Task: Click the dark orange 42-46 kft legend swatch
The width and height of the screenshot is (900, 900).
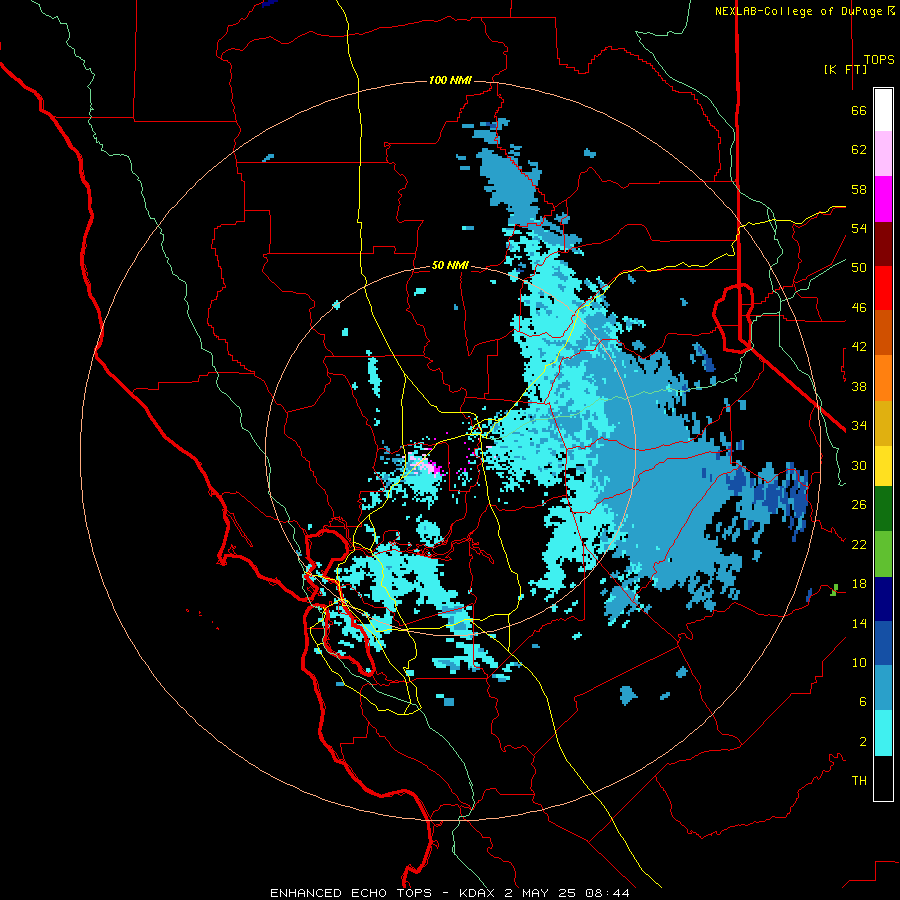Action: coord(883,333)
